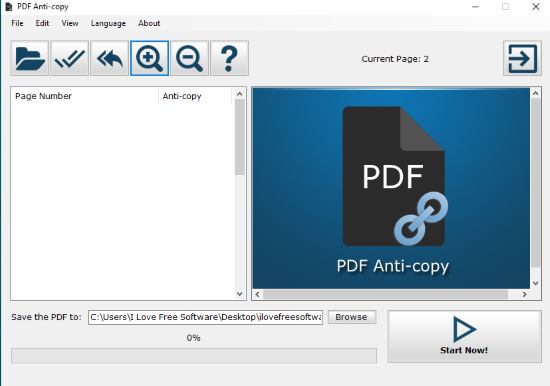This screenshot has height=386, width=550.
Task: Click the page list scroll-down arrow
Action: [240, 294]
